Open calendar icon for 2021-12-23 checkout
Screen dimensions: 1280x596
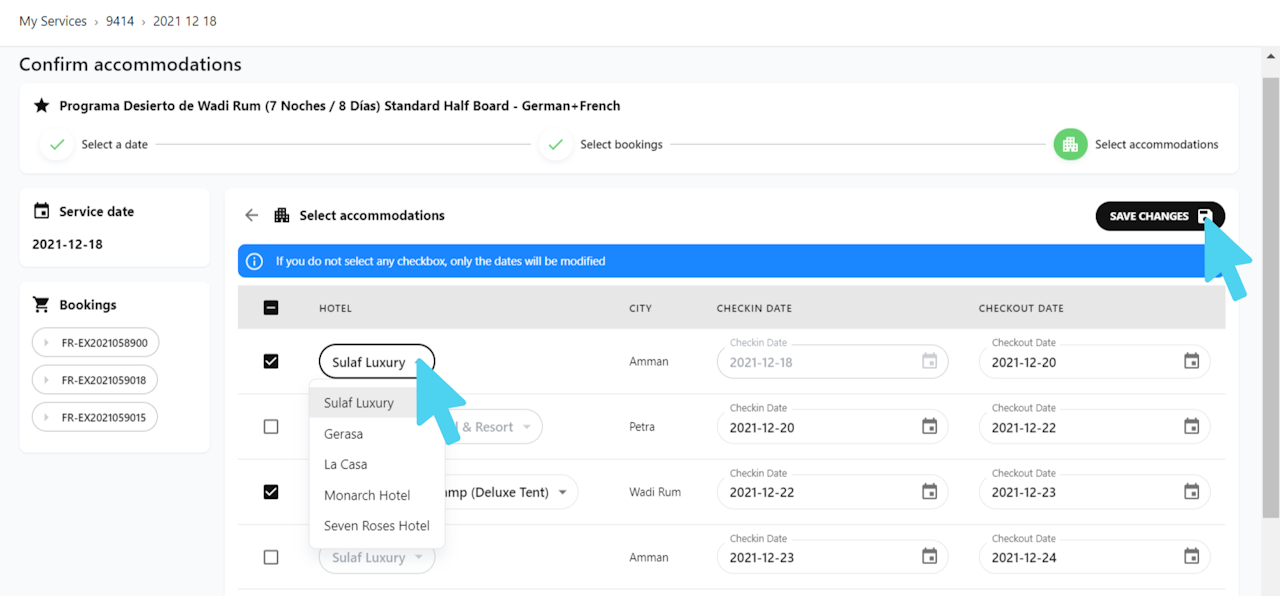(x=1191, y=492)
